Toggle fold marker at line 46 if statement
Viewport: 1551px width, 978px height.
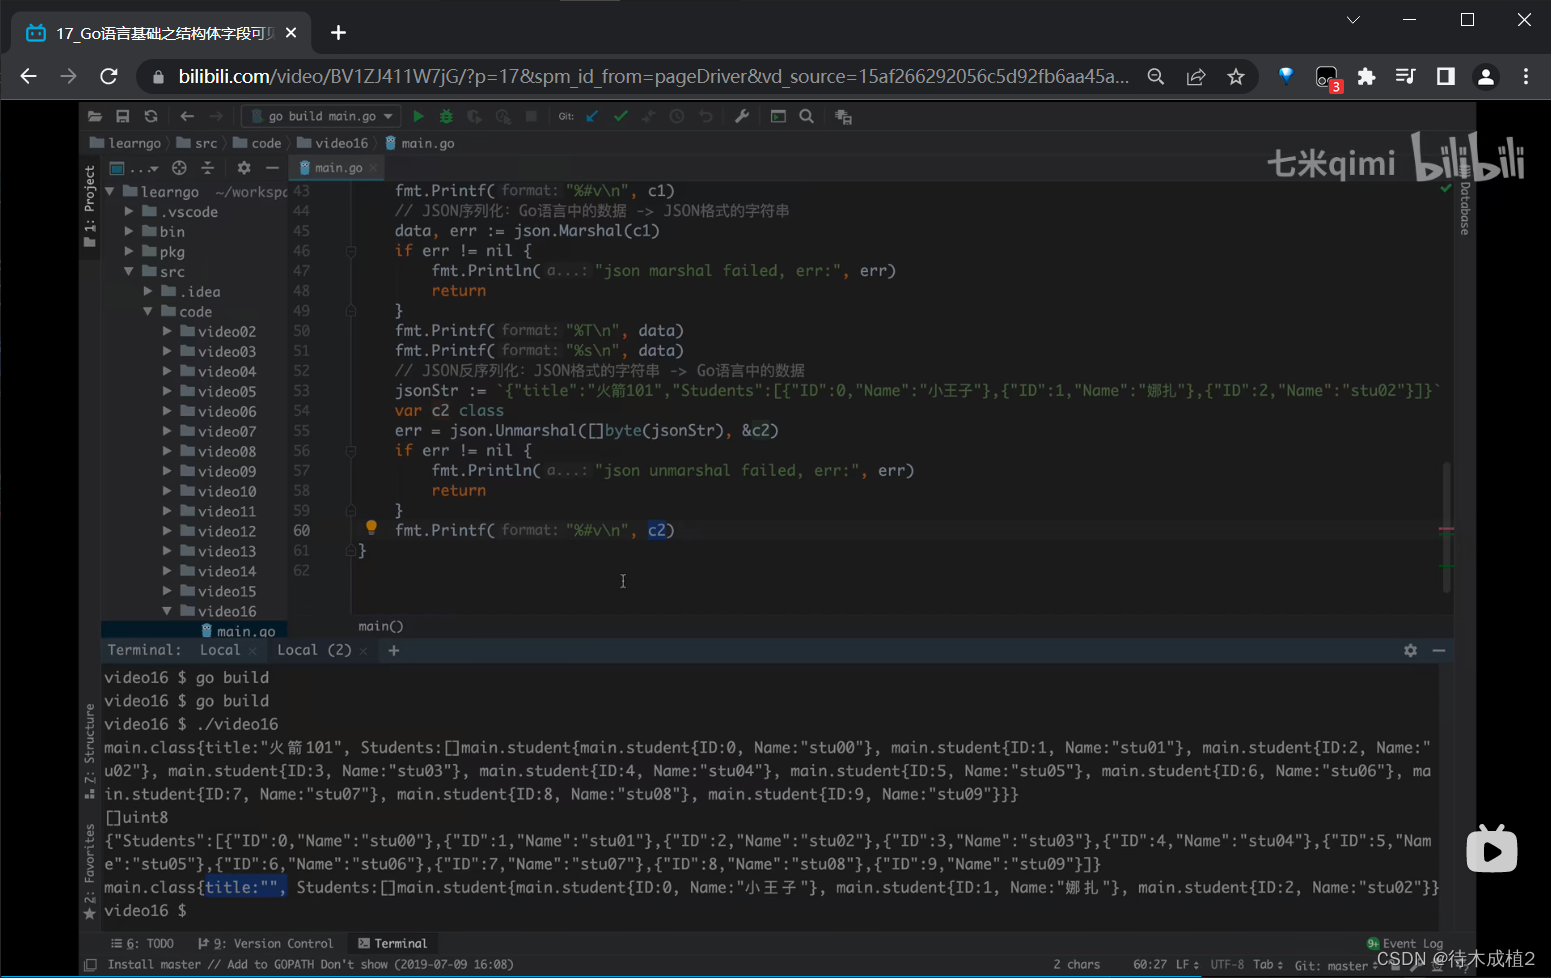click(x=351, y=251)
